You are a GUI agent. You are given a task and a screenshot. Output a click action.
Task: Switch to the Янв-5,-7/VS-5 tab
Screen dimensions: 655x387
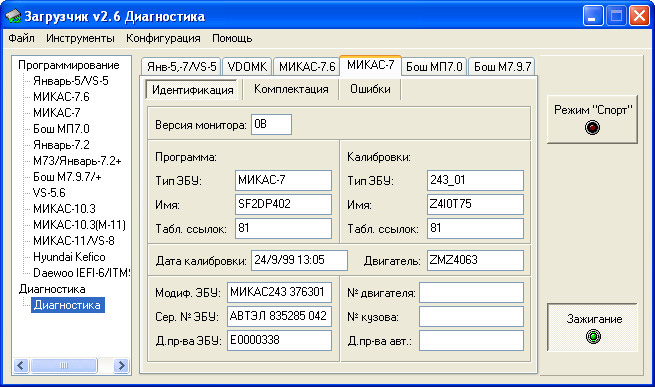[182, 67]
